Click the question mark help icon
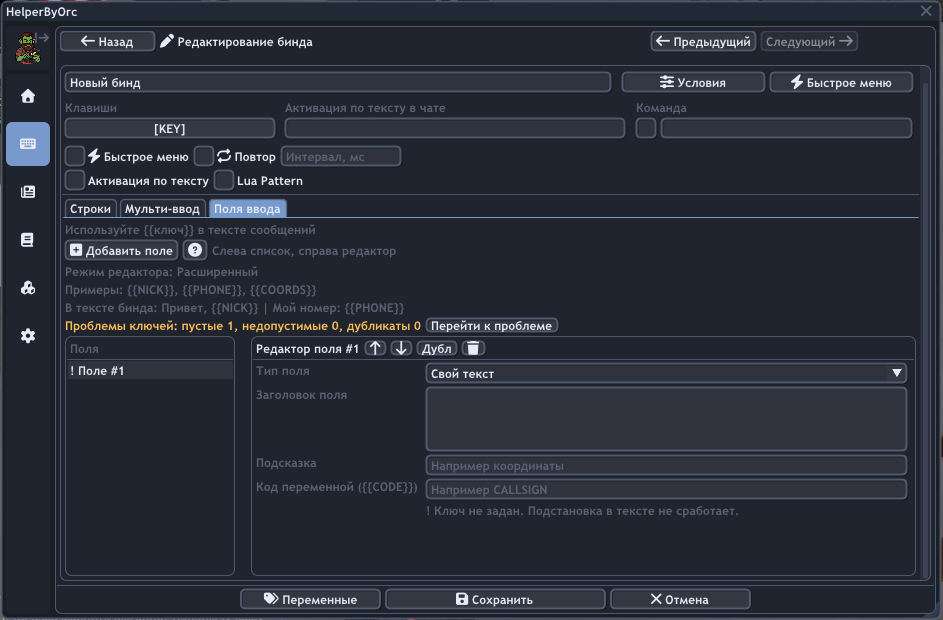This screenshot has height=620, width=943. [194, 250]
